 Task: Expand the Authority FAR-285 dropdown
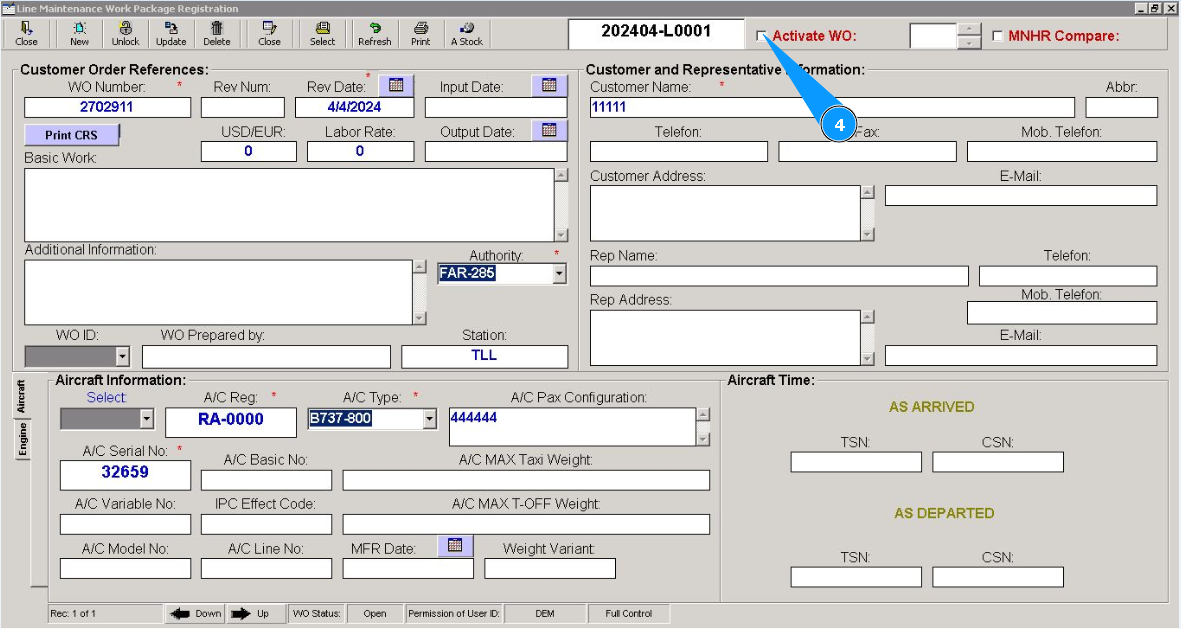coord(559,274)
